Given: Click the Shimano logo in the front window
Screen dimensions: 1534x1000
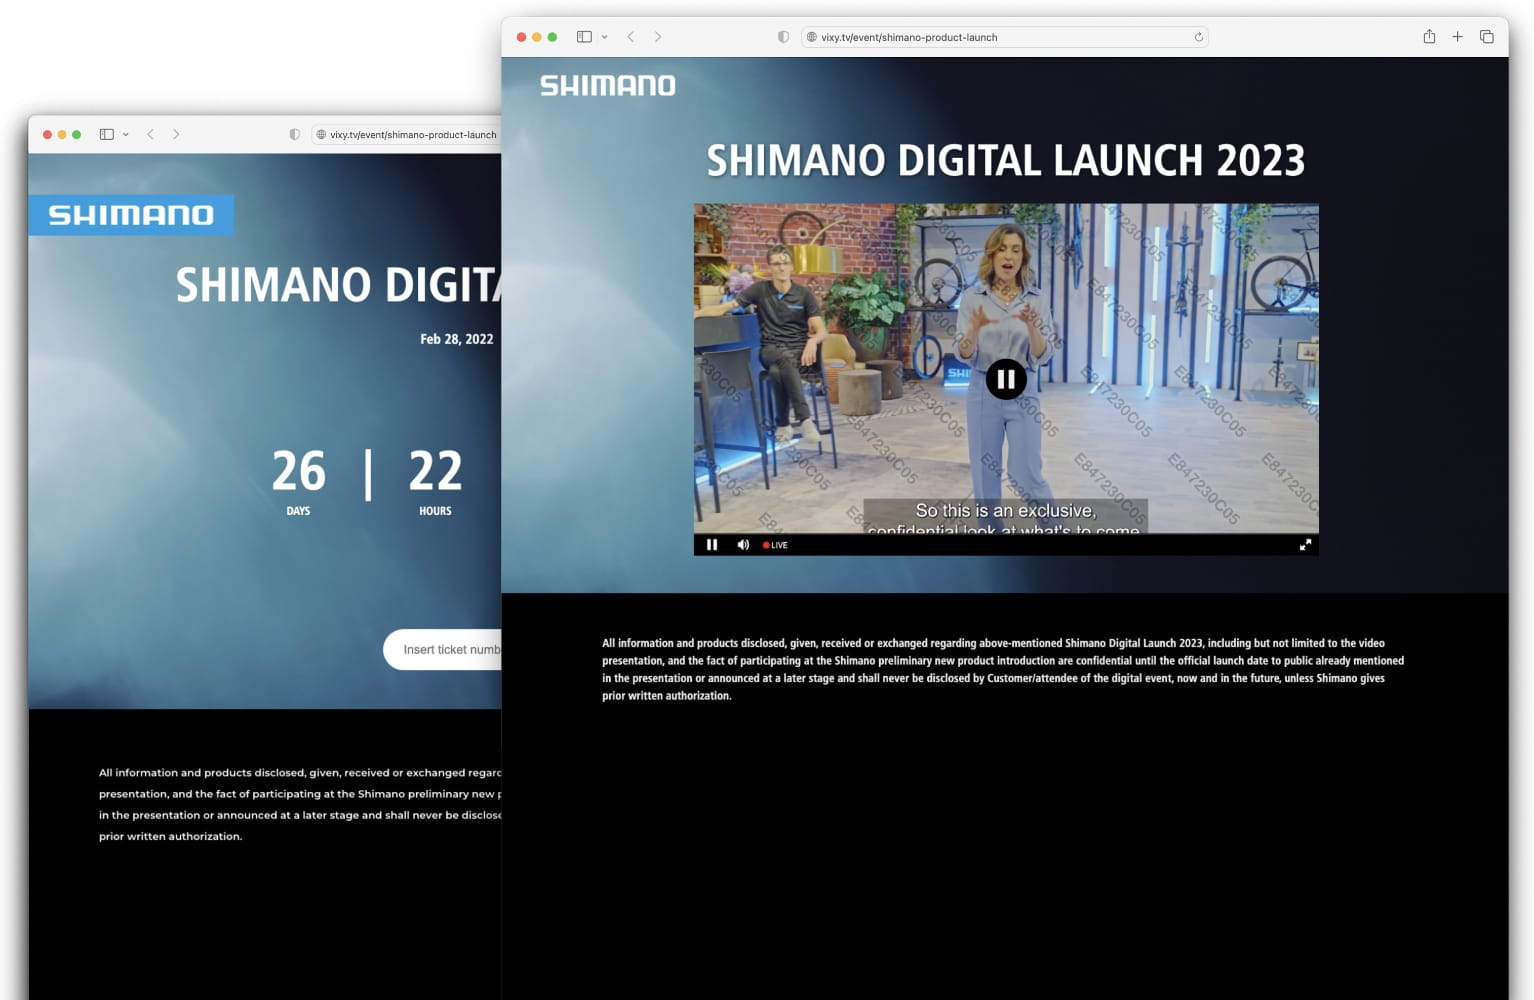Looking at the screenshot, I should point(608,86).
